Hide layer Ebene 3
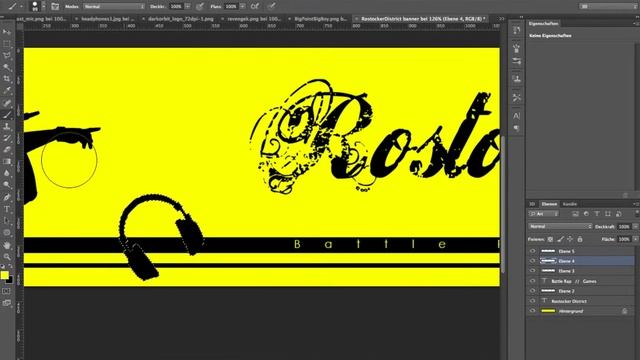This screenshot has width=640, height=360. pyautogui.click(x=532, y=271)
